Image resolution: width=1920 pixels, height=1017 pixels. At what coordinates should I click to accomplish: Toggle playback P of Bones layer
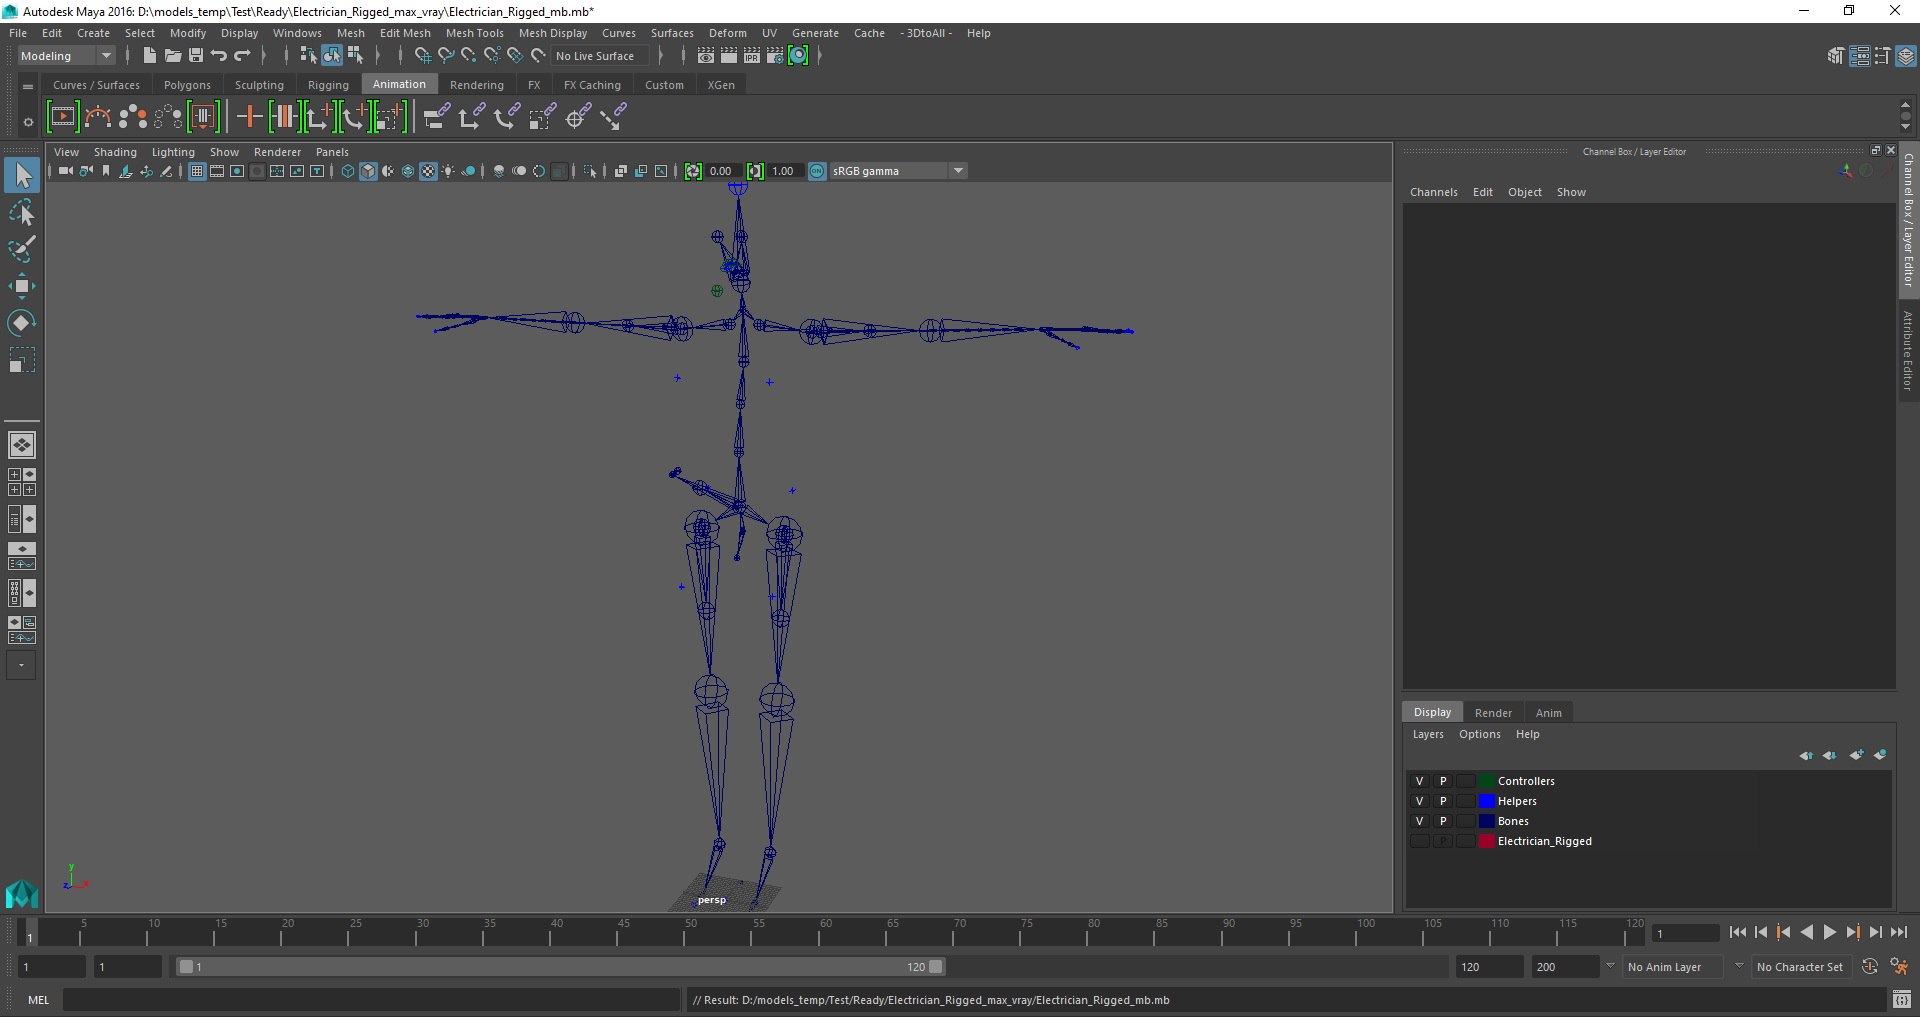coord(1443,821)
